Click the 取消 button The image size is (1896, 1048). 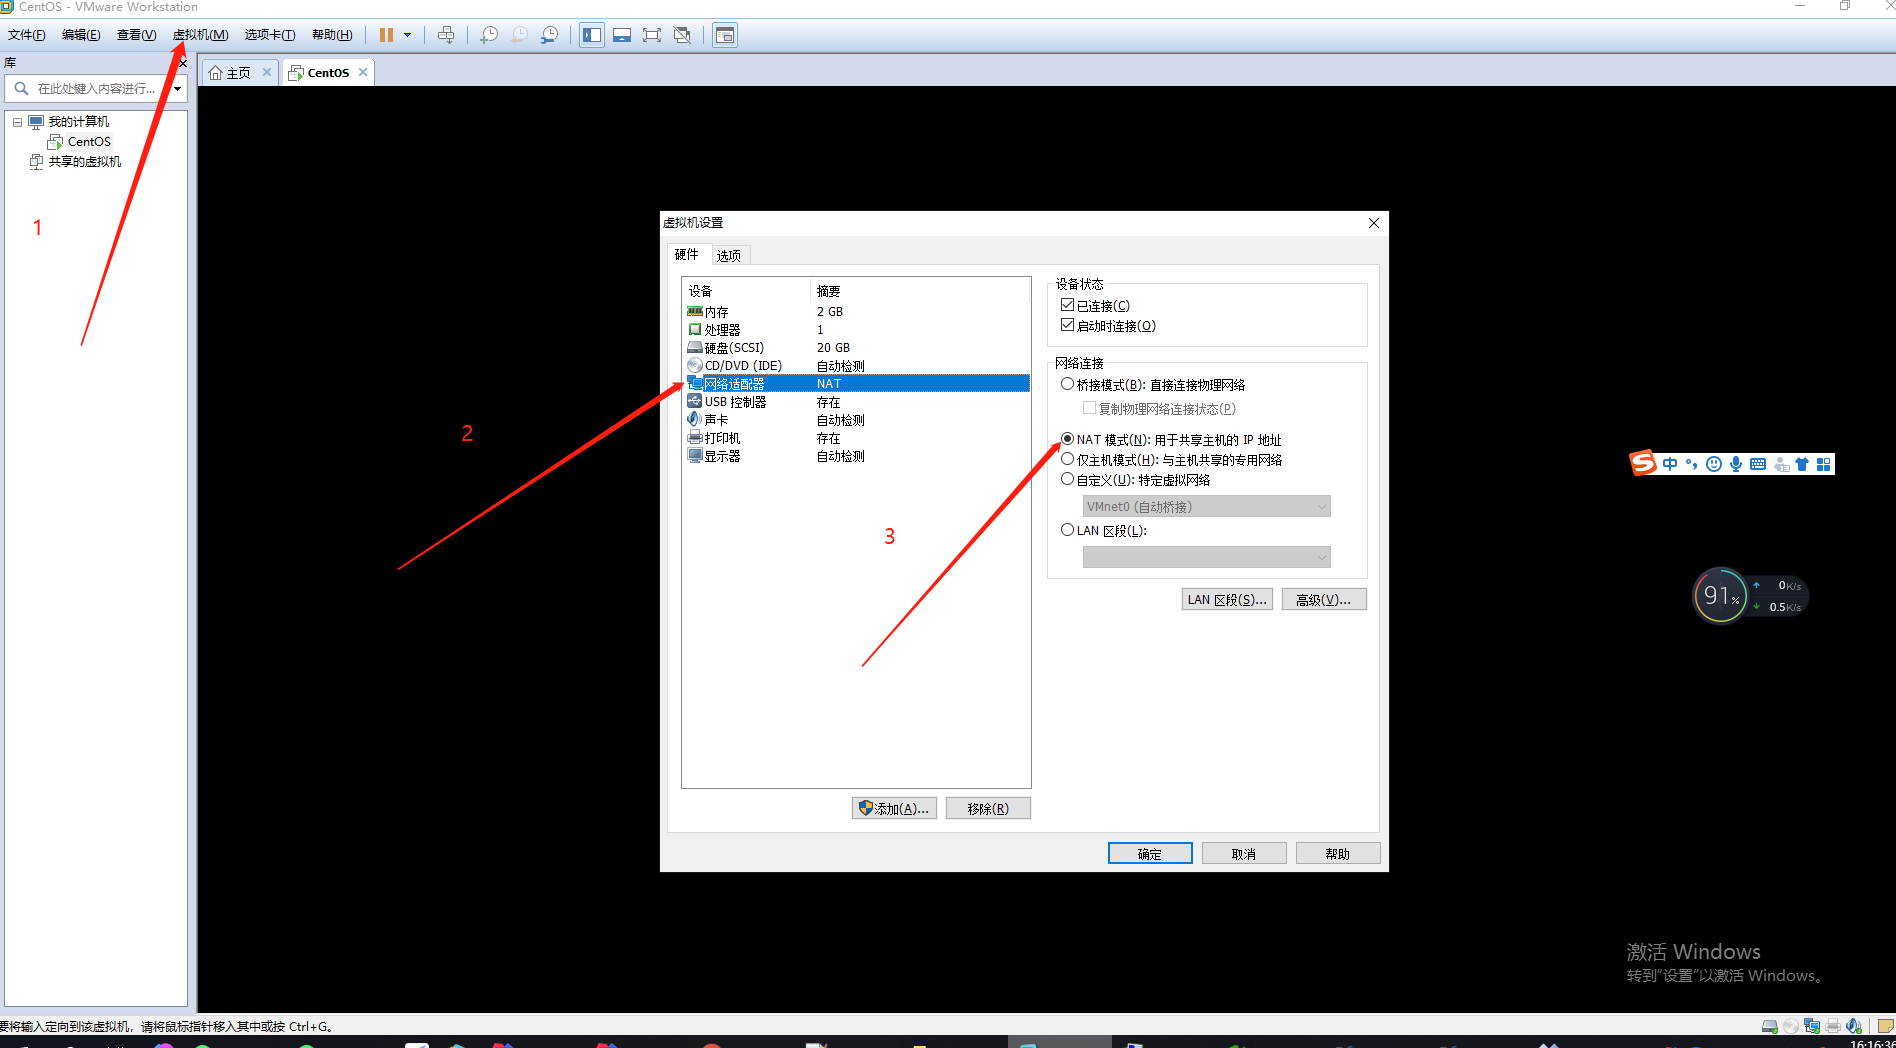pos(1244,853)
